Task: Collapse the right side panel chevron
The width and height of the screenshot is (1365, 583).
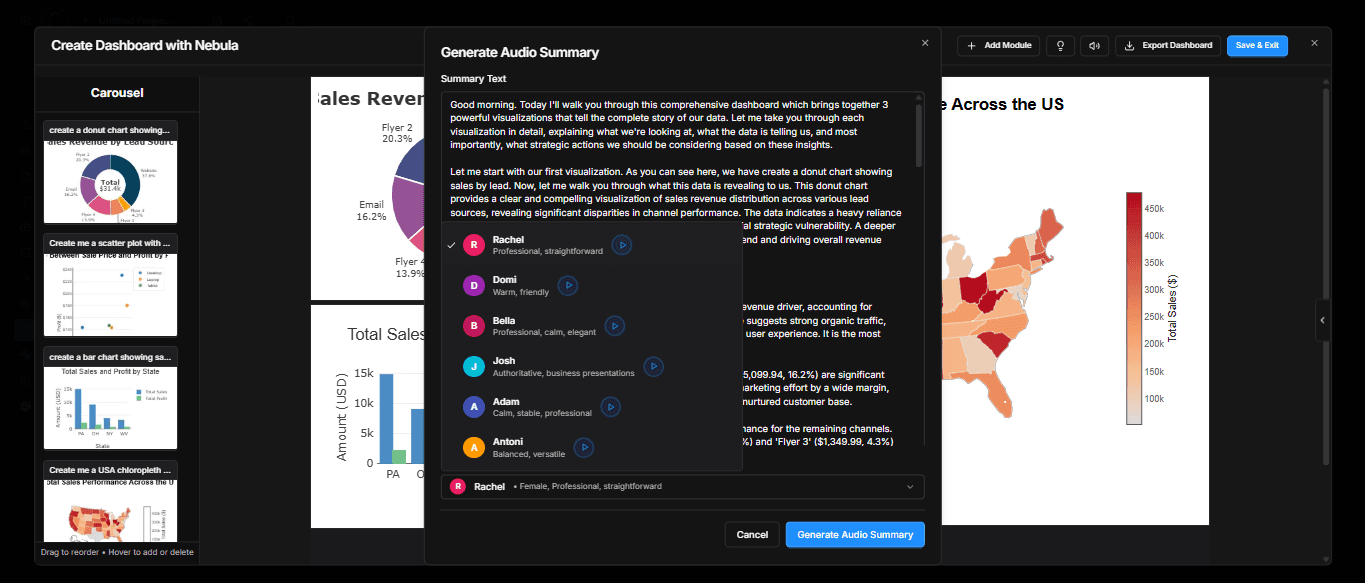Action: [1322, 320]
